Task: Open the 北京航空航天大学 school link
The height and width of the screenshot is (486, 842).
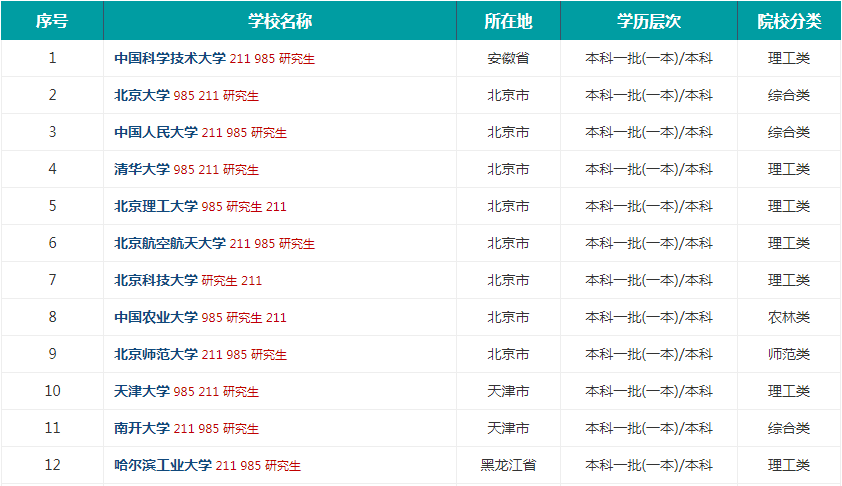Action: coord(170,243)
